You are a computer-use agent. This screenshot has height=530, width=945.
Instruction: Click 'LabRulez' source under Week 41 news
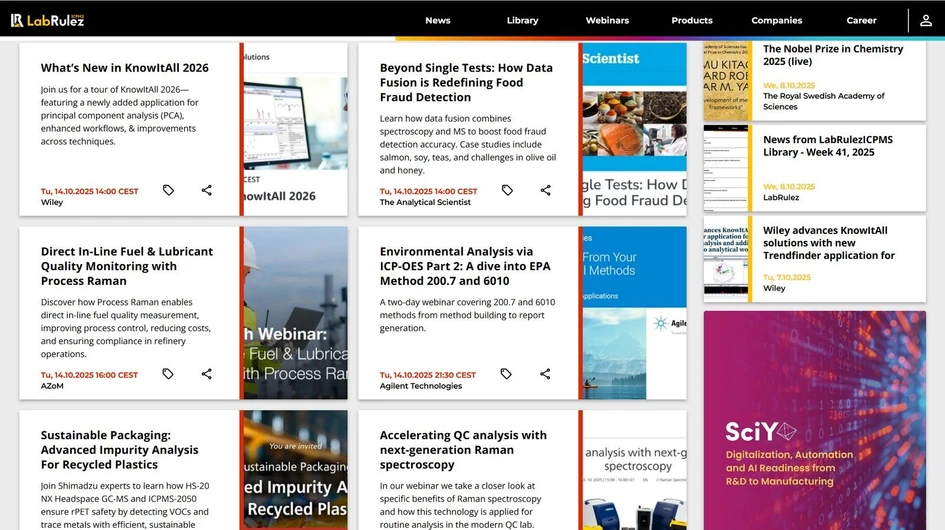pos(781,197)
